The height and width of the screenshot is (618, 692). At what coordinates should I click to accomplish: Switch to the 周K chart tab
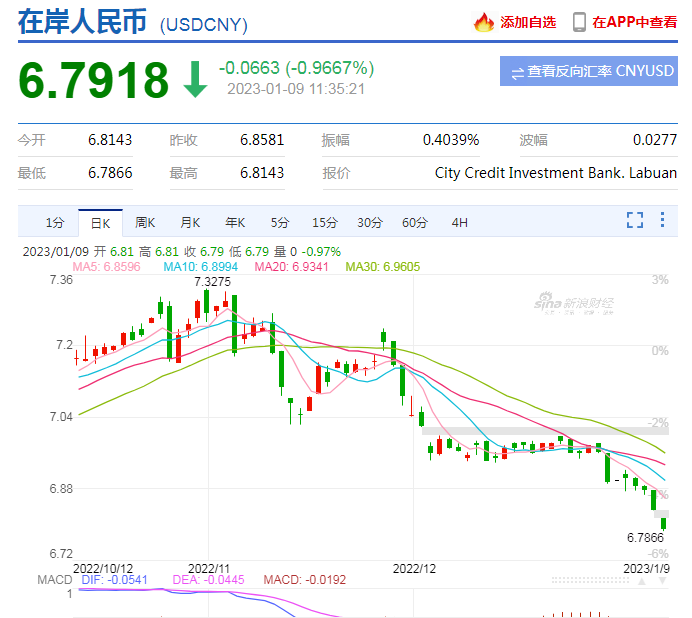click(145, 222)
